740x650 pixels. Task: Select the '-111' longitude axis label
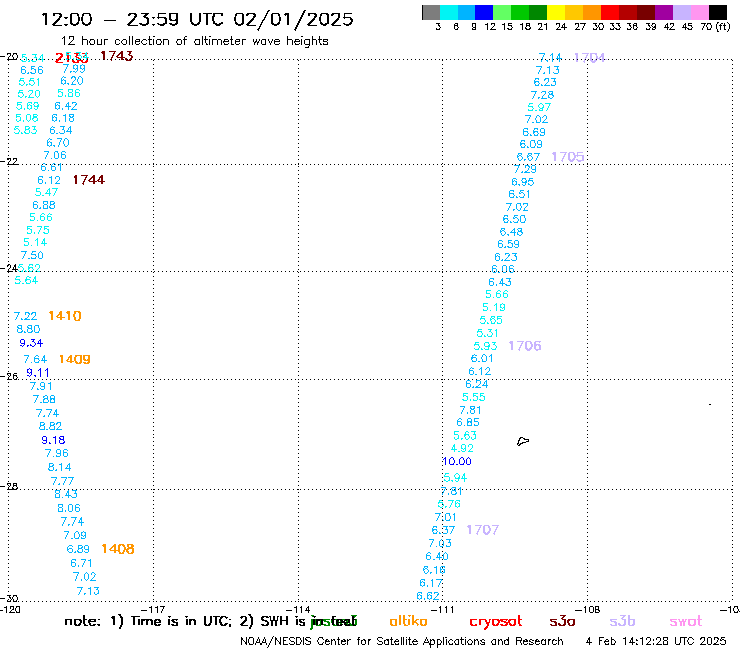point(443,609)
